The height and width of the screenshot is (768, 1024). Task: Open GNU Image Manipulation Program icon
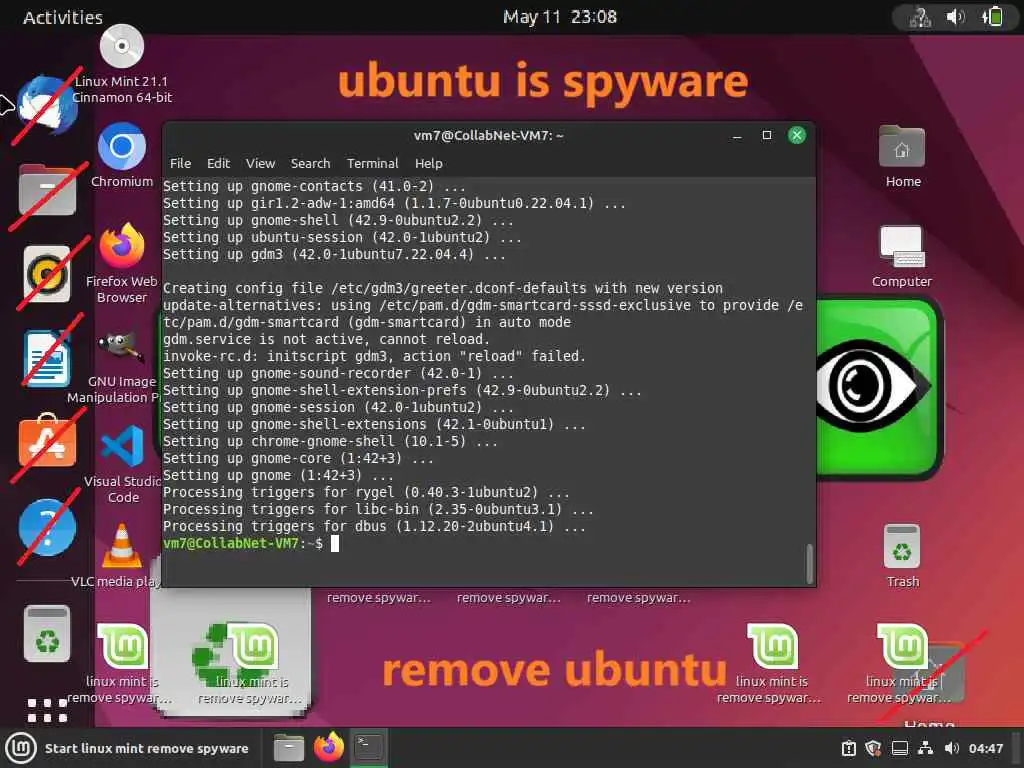coord(121,346)
